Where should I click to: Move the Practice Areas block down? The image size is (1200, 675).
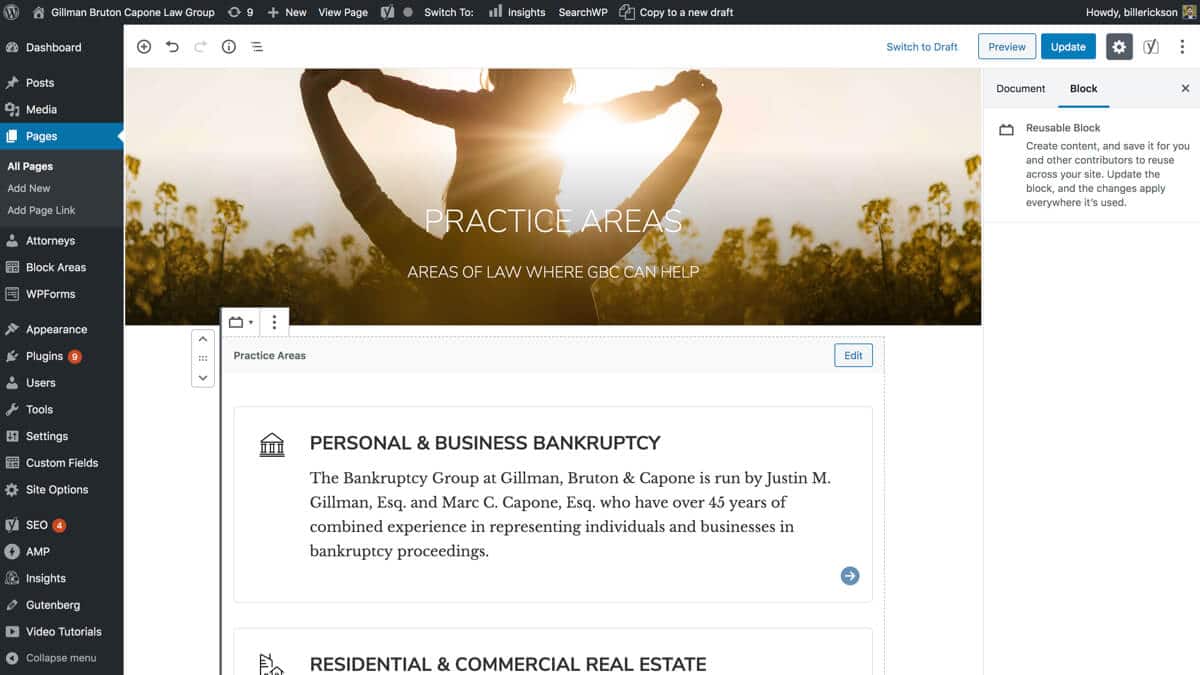203,377
